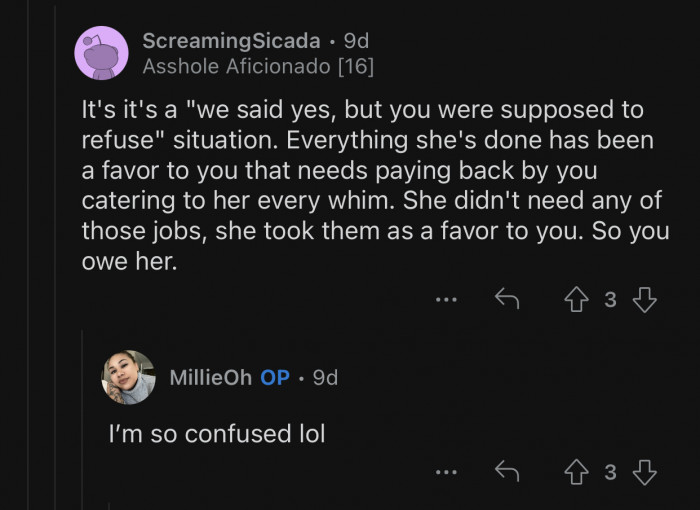
Task: Go to MillieOh's profile via username
Action: tap(210, 377)
